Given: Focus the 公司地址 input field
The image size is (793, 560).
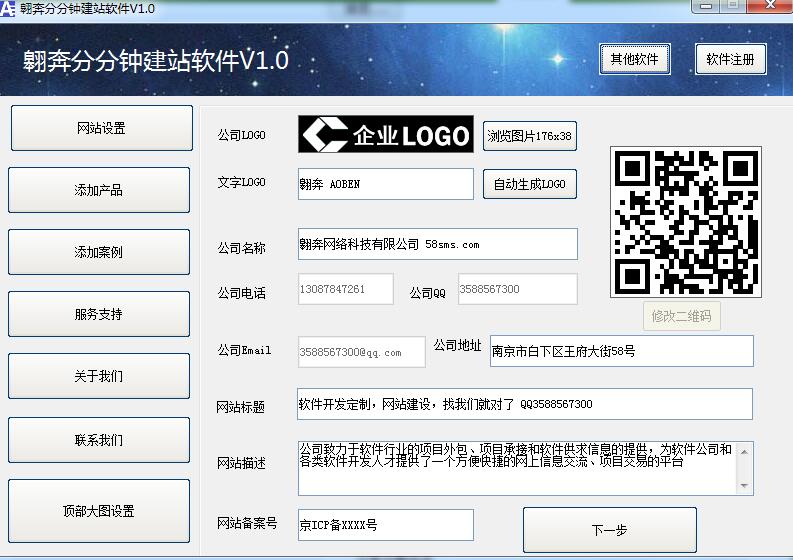Looking at the screenshot, I should click(x=622, y=351).
